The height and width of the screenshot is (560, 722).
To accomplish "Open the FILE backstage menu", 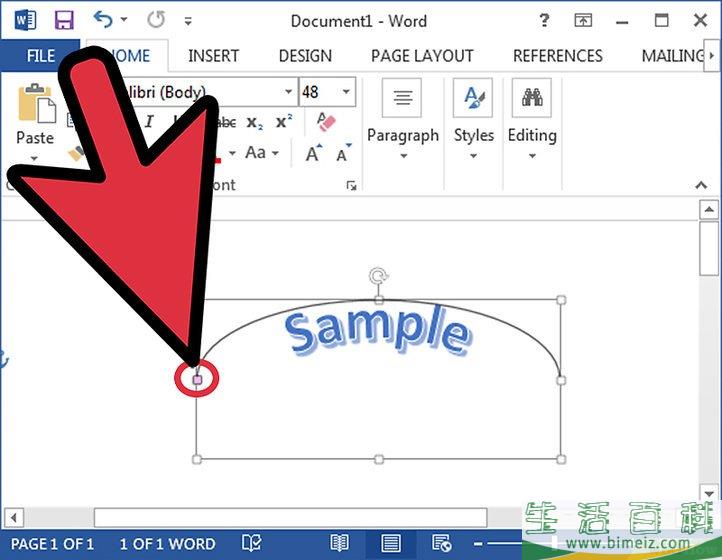I will pyautogui.click(x=40, y=56).
